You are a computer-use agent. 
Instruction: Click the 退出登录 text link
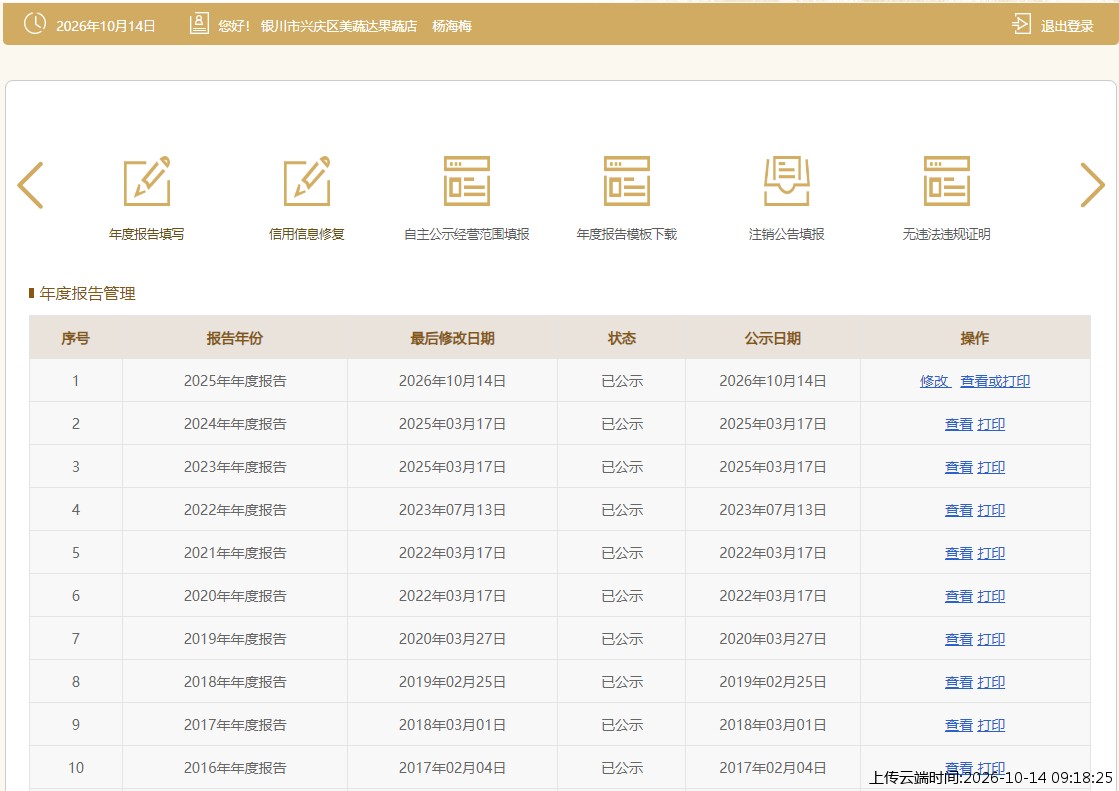(1067, 26)
